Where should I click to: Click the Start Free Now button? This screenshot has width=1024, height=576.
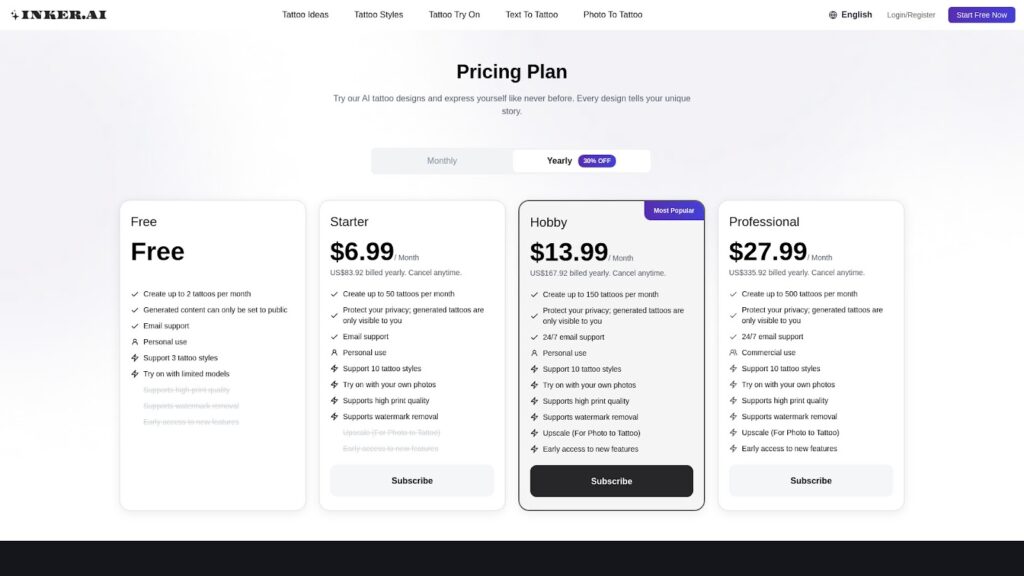(x=982, y=14)
